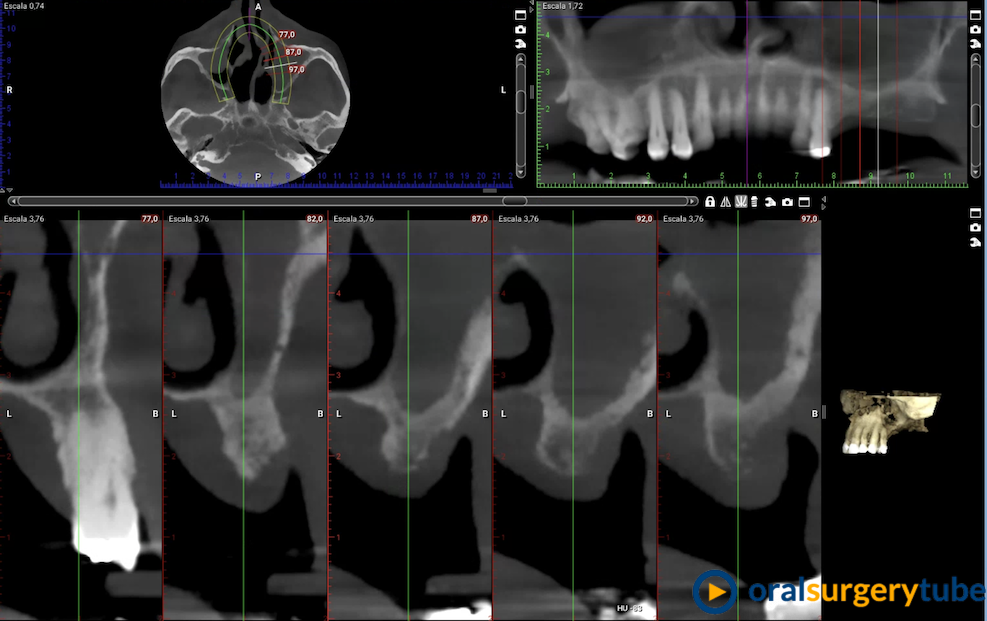This screenshot has width=987, height=621.
Task: Maximize the axial view panel
Action: click(520, 15)
